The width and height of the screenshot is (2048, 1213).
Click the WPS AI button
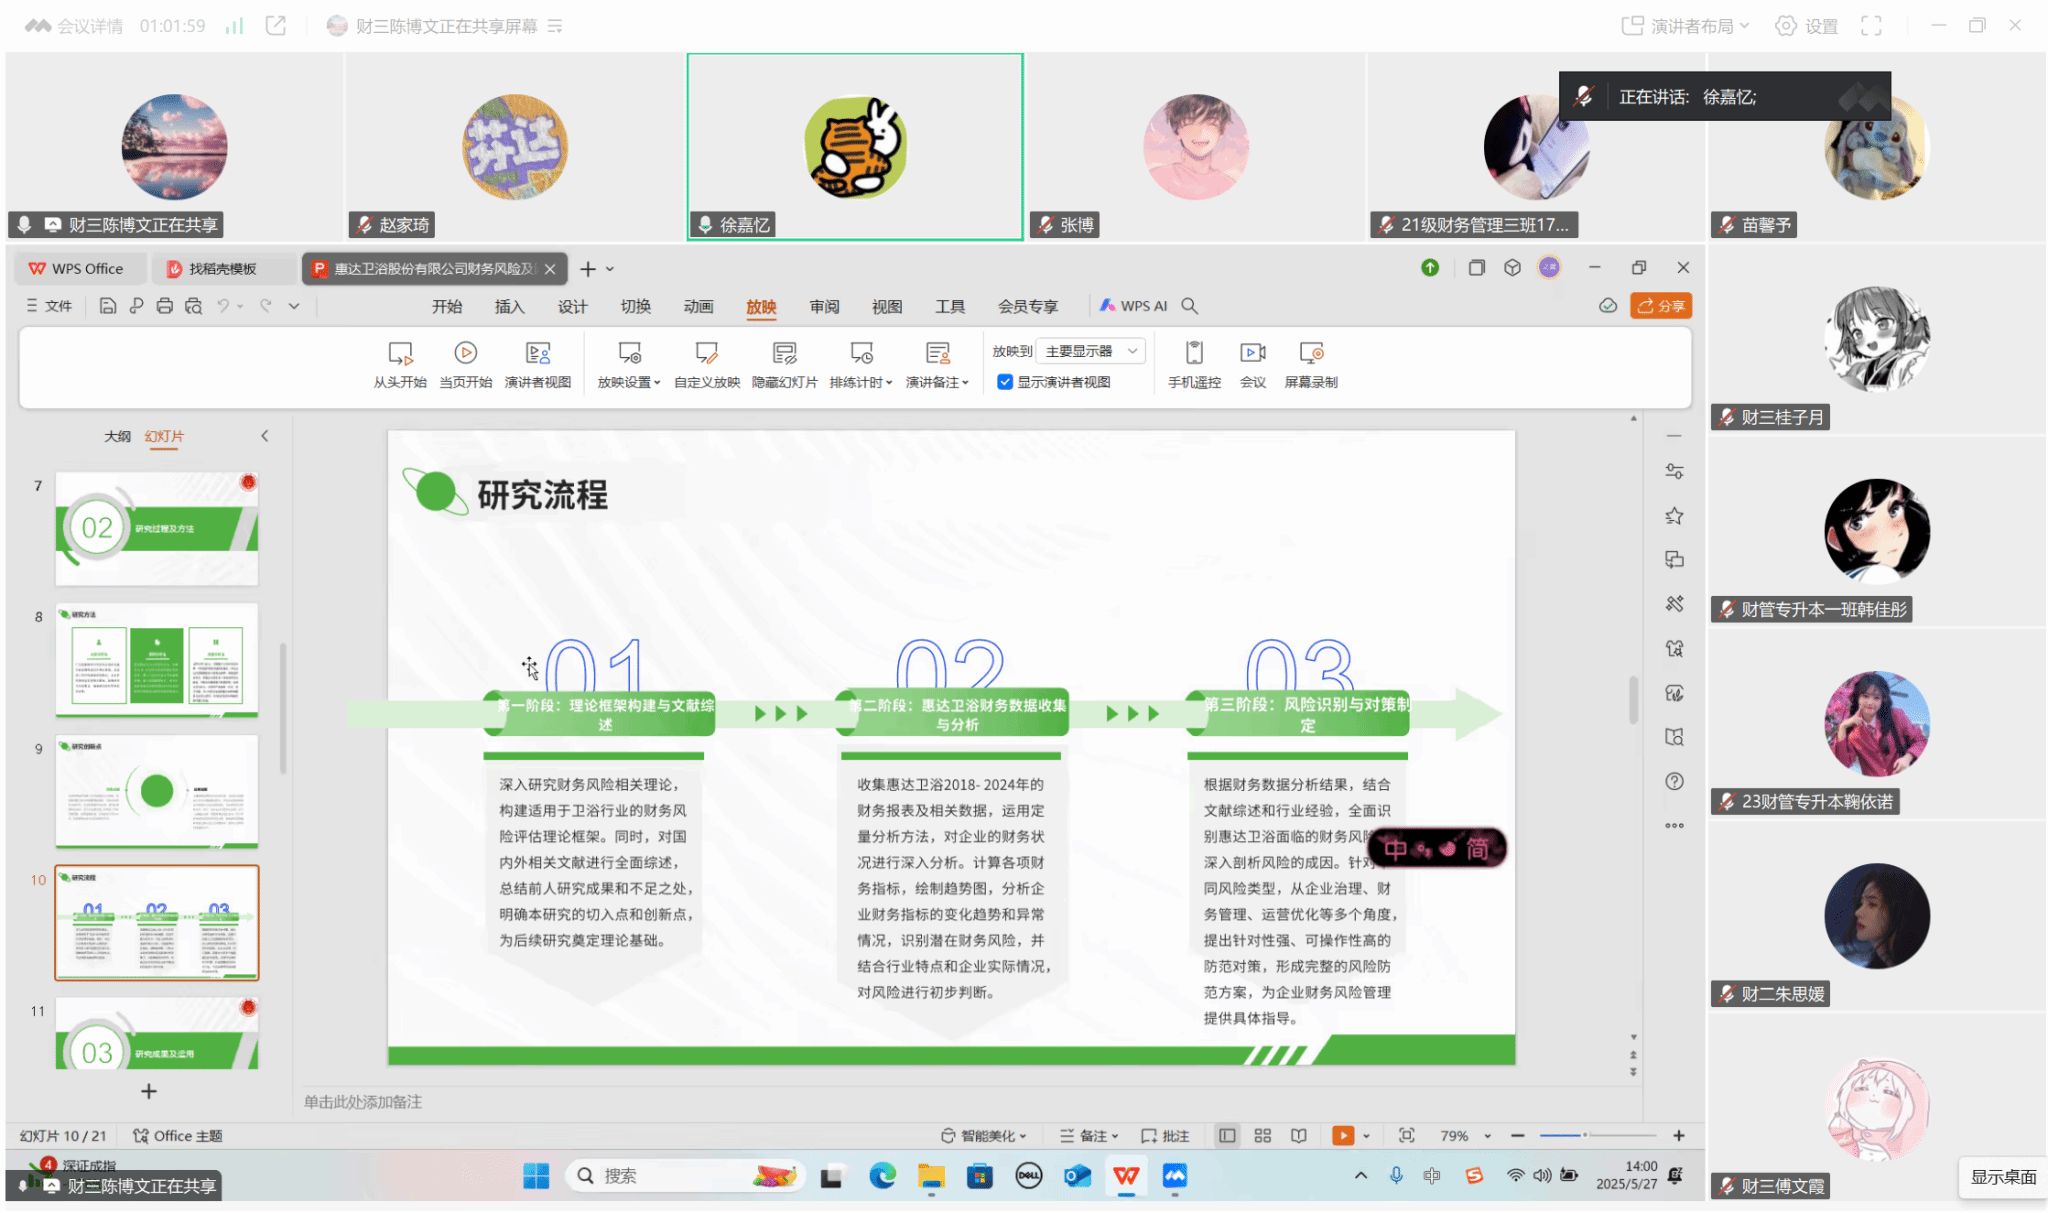tap(1133, 306)
